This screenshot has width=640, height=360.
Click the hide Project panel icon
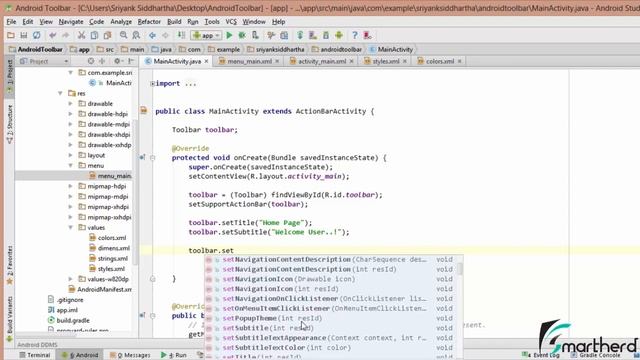131,61
